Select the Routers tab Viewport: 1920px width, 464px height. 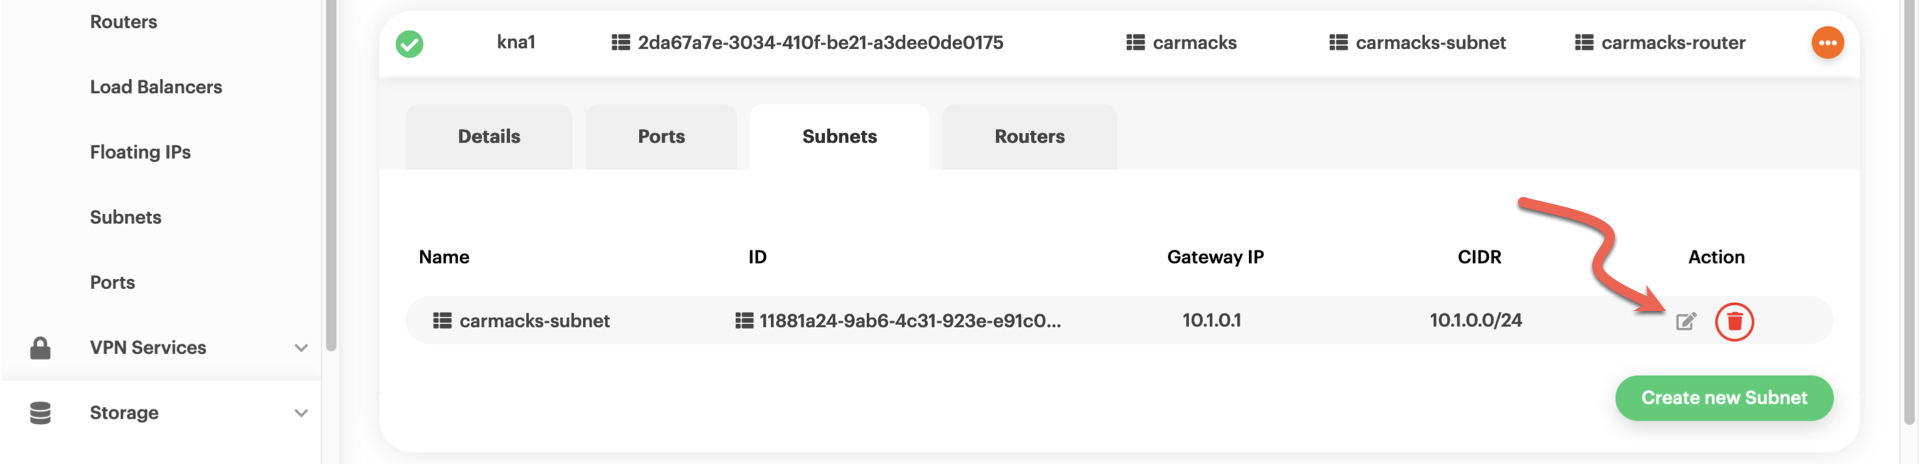[x=1029, y=137]
